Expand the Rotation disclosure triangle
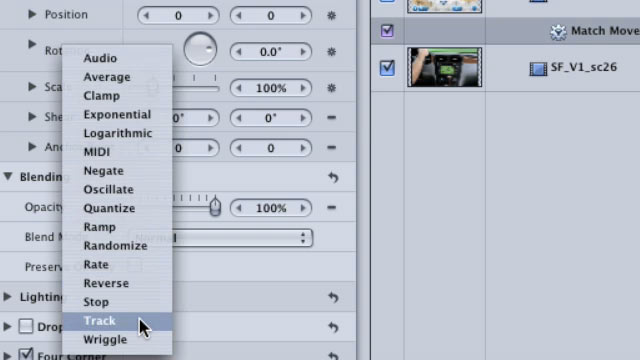640x360 pixels. (x=32, y=44)
